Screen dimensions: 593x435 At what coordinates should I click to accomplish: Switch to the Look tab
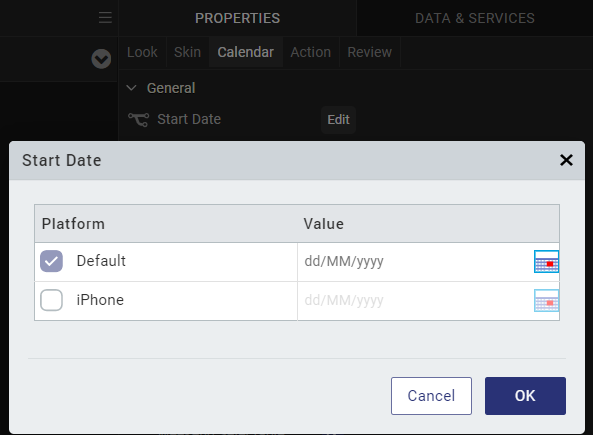[142, 52]
